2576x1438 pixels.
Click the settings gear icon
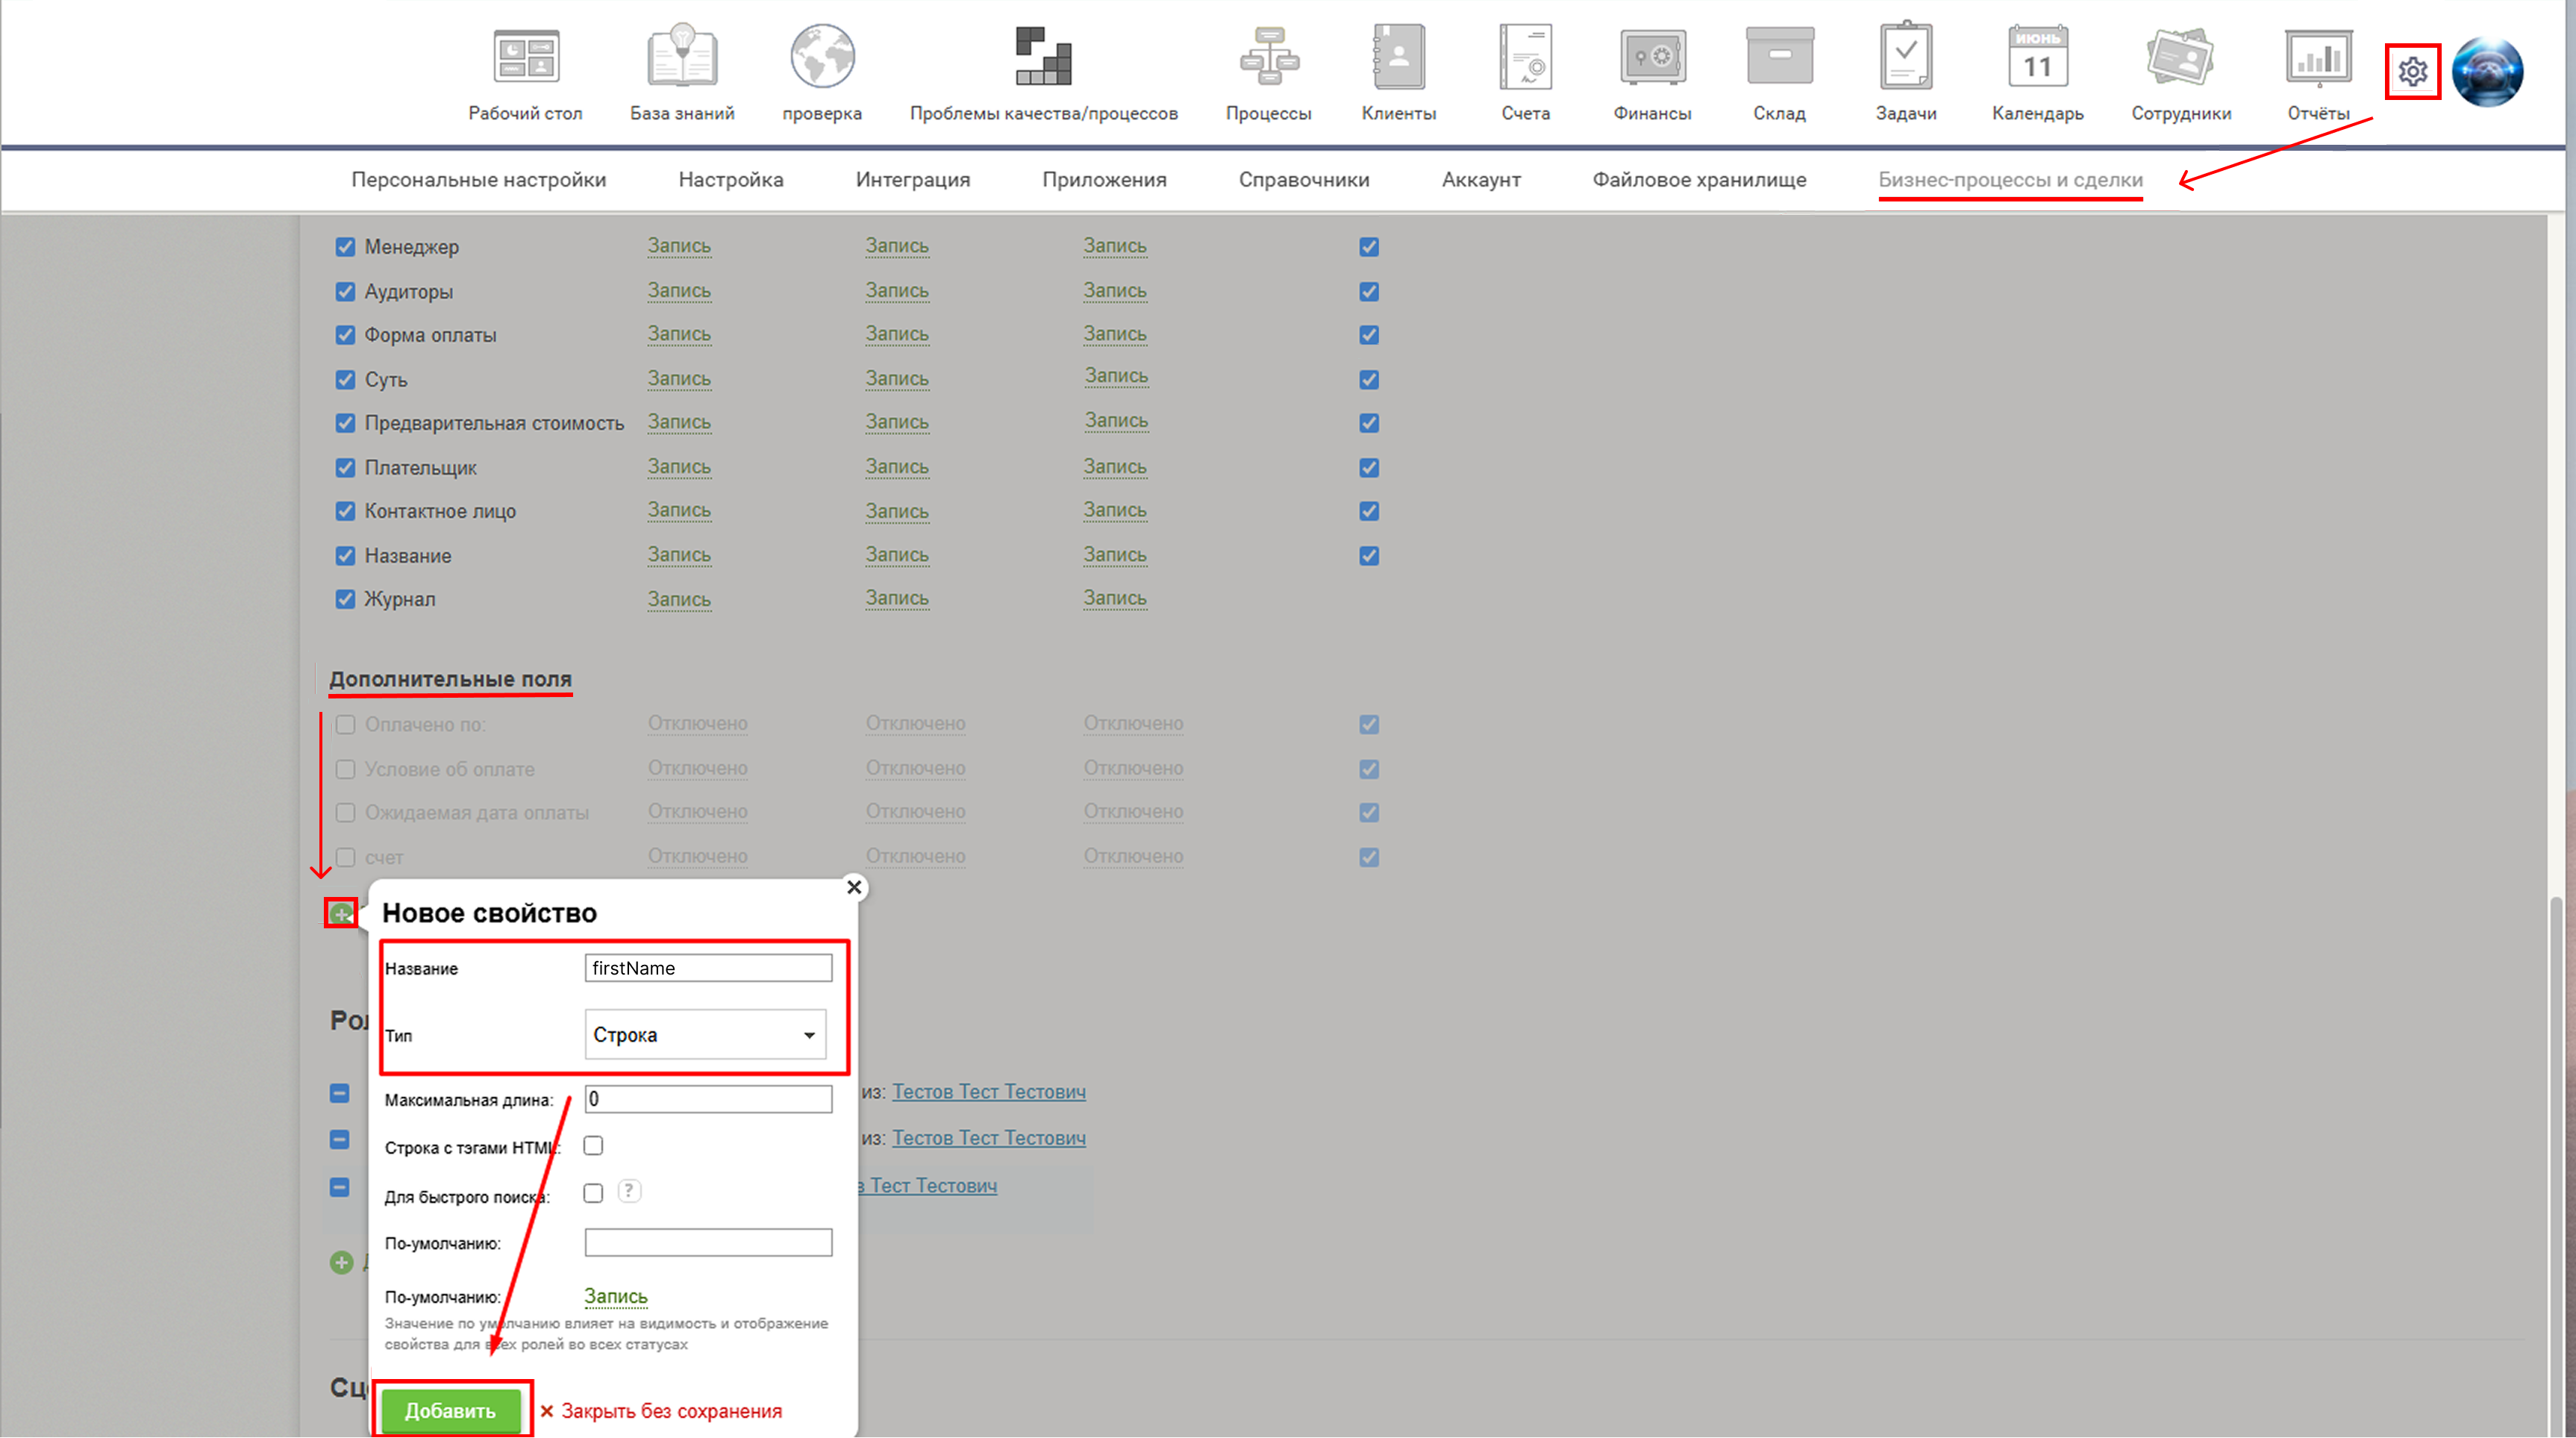[2412, 72]
